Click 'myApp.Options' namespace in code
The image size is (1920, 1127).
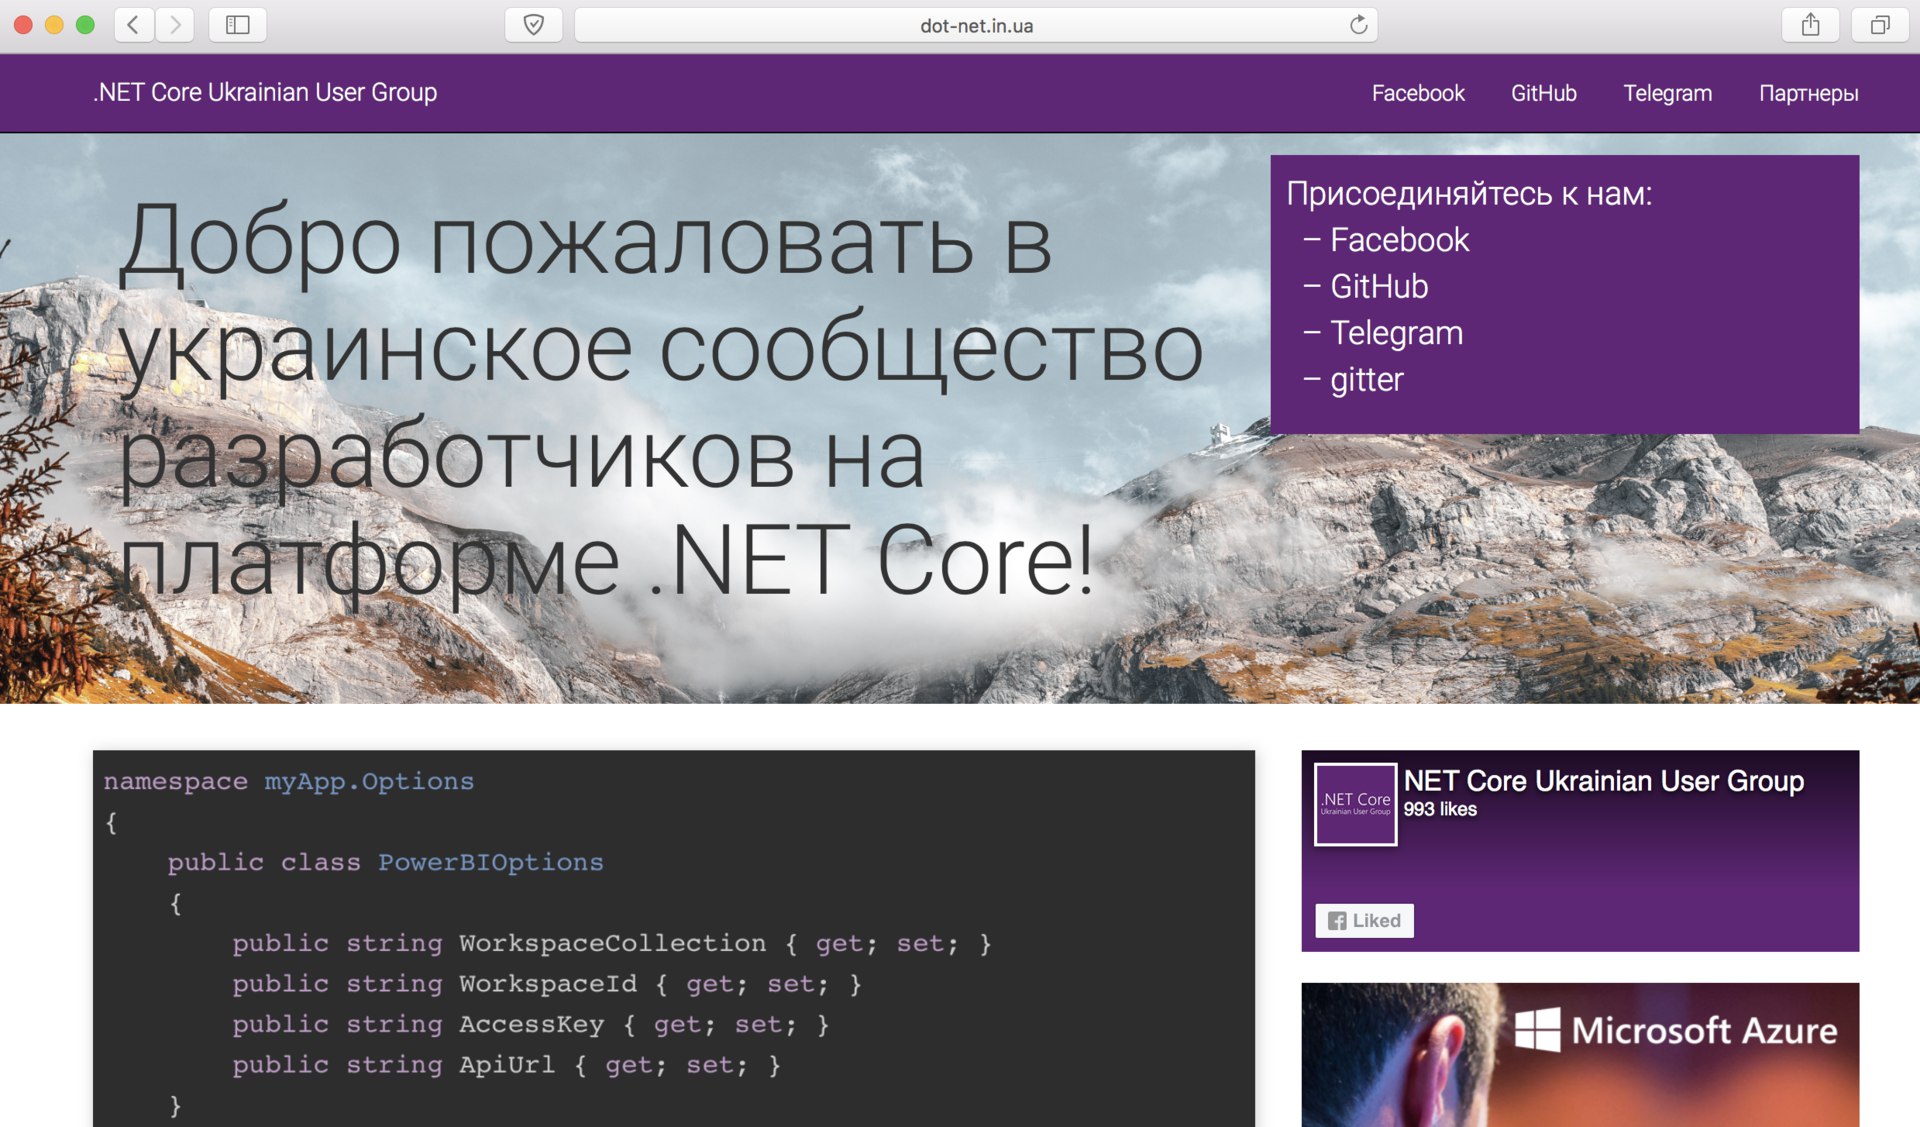tap(369, 782)
